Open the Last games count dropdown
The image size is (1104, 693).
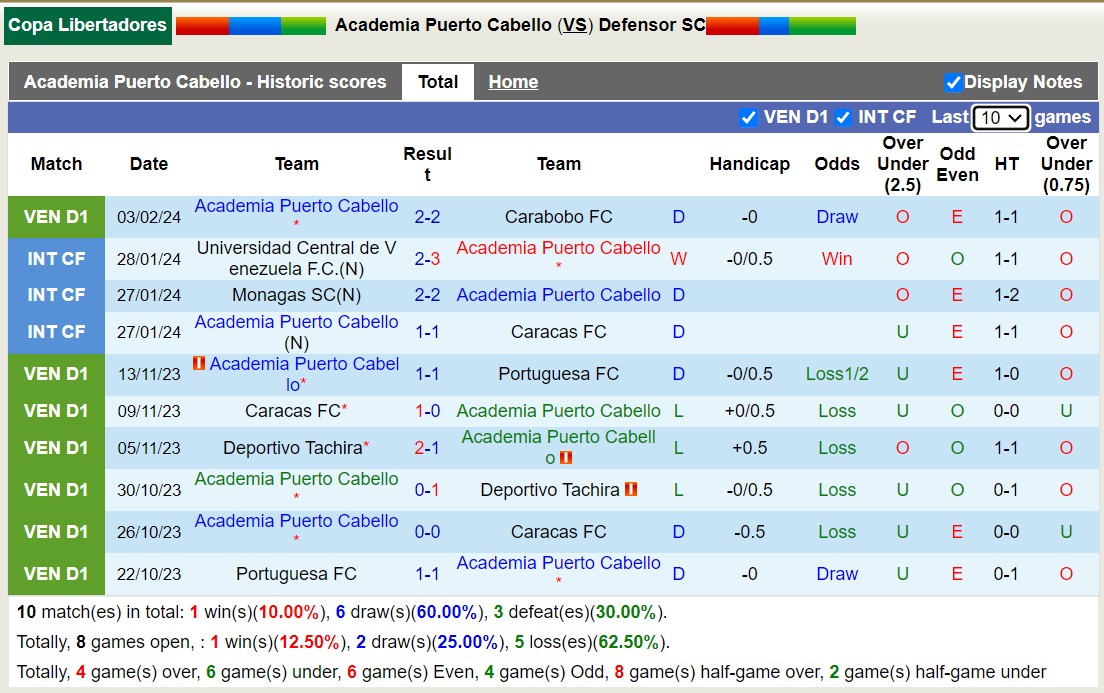tap(1000, 117)
